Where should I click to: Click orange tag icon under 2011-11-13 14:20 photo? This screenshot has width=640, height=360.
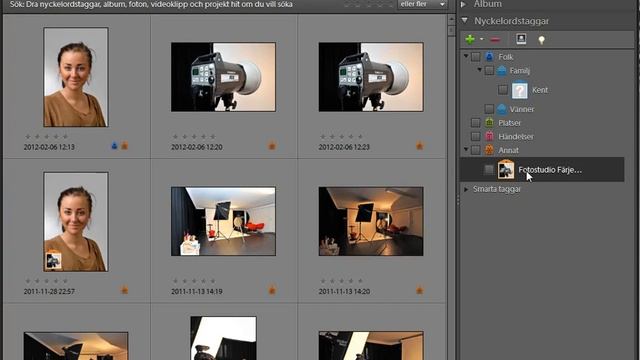420,290
